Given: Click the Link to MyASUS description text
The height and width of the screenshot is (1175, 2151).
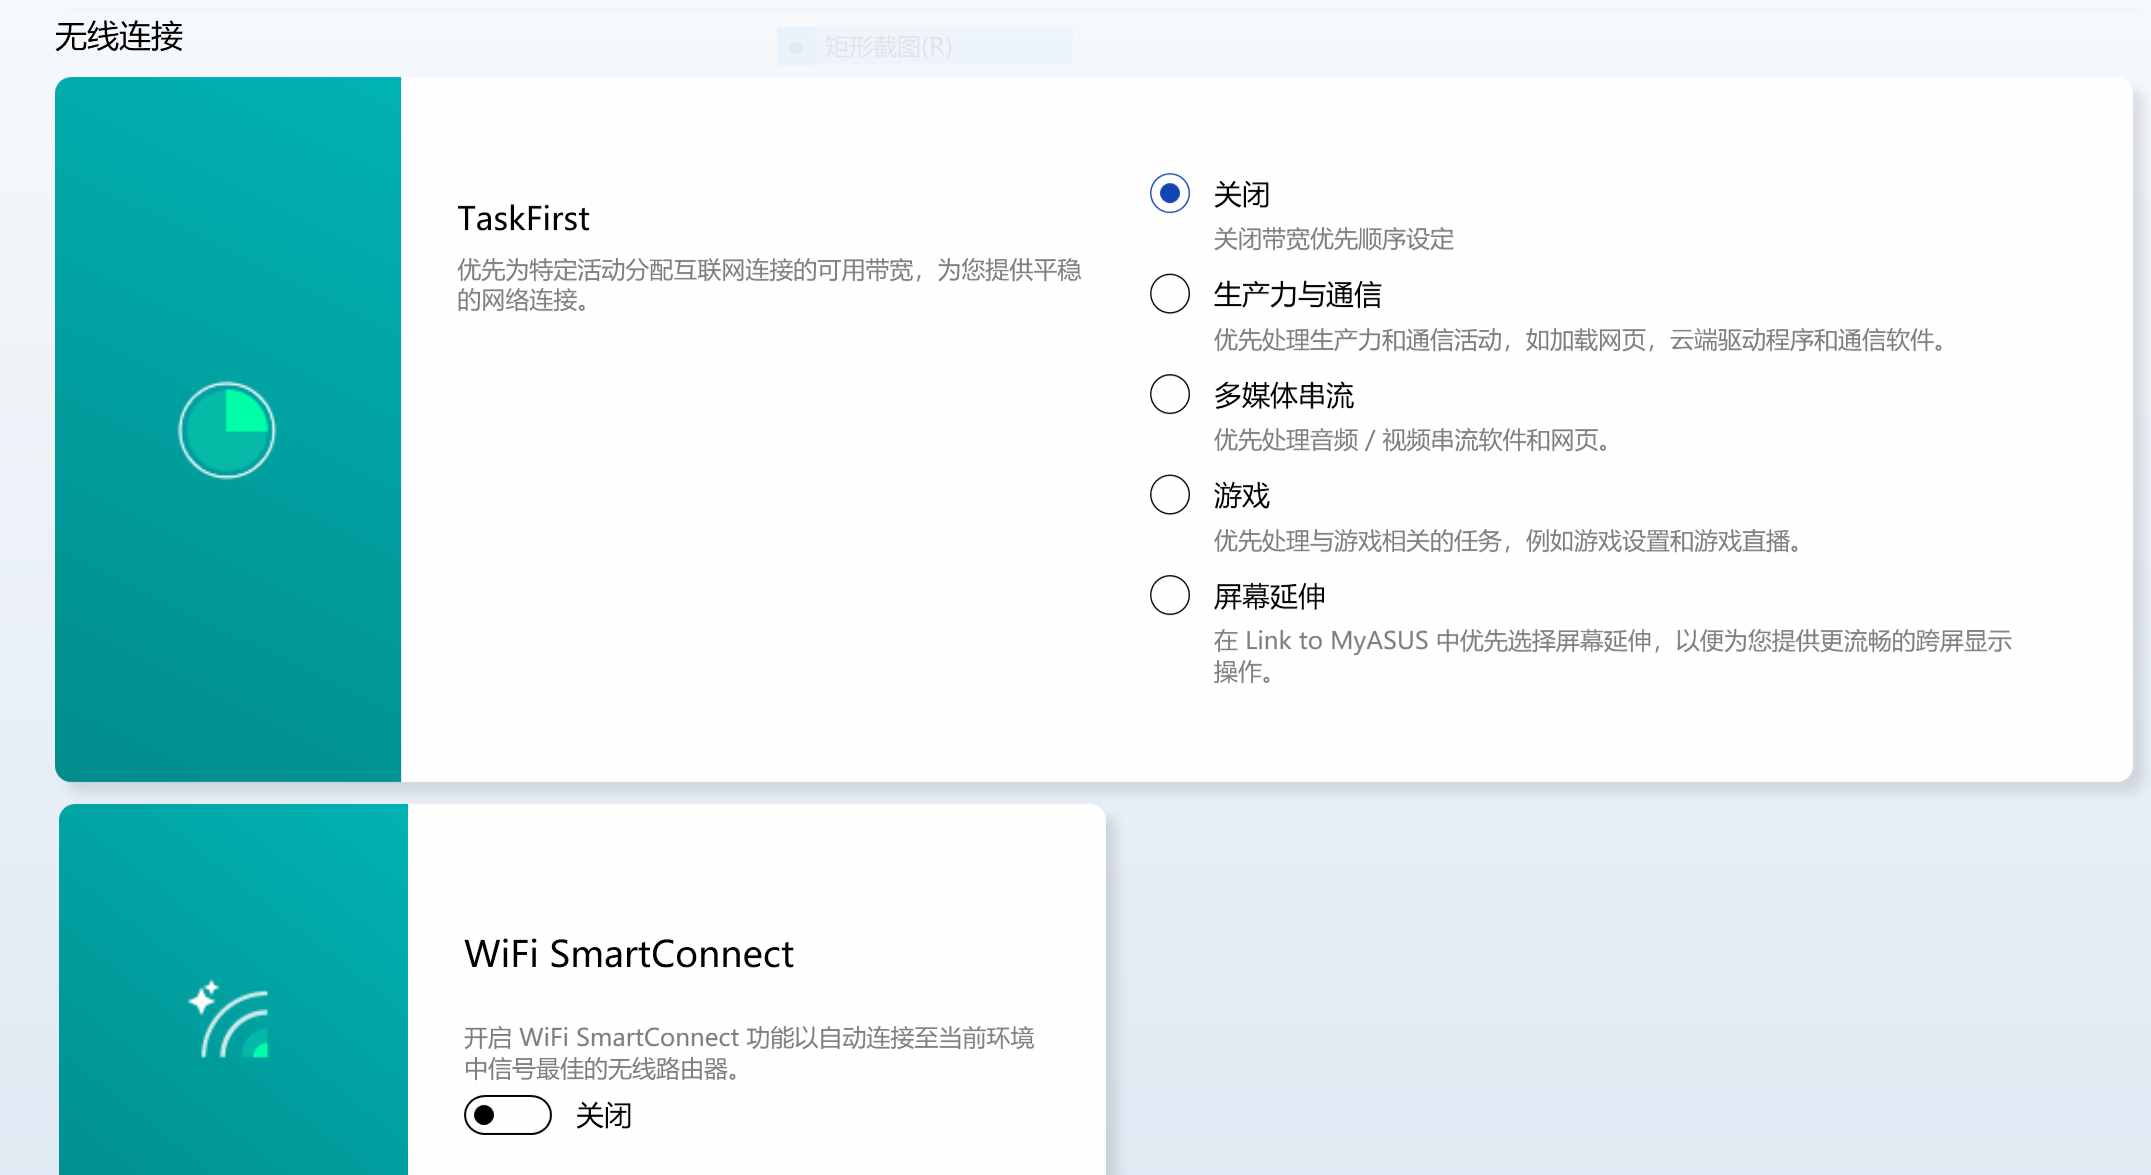Looking at the screenshot, I should (1612, 656).
